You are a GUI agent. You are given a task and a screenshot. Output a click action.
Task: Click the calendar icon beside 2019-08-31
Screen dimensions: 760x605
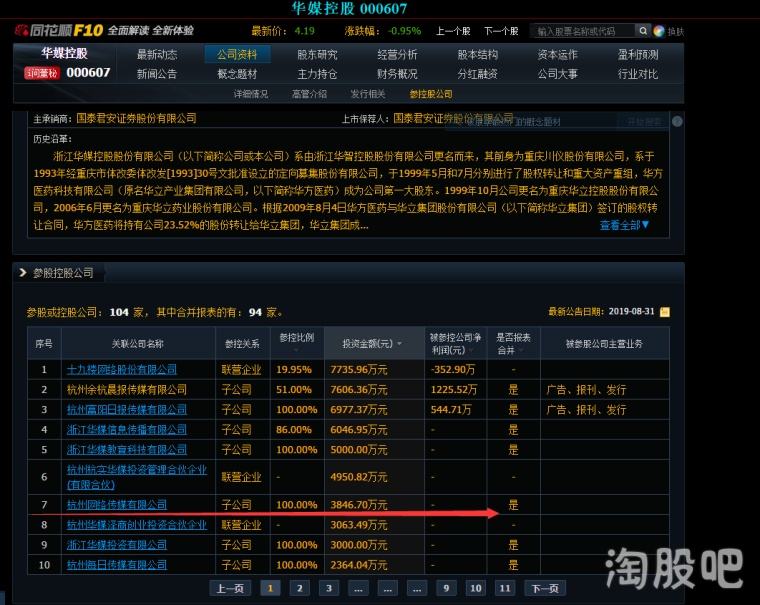click(x=665, y=312)
